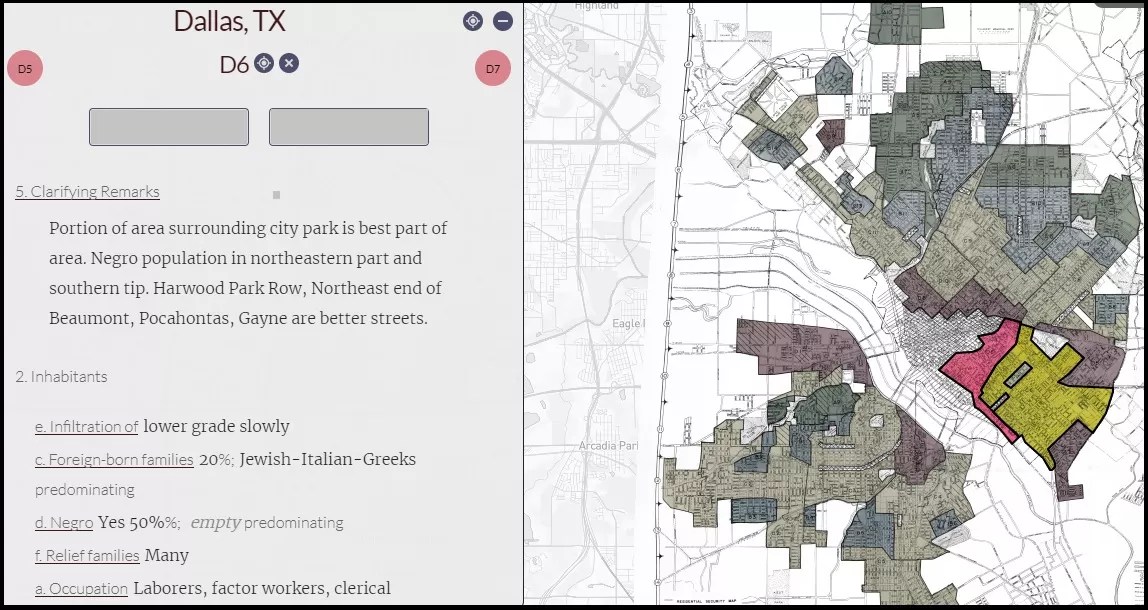Image resolution: width=1148 pixels, height=610 pixels.
Task: Click the 2. Inhabitants section heading
Action: click(64, 377)
